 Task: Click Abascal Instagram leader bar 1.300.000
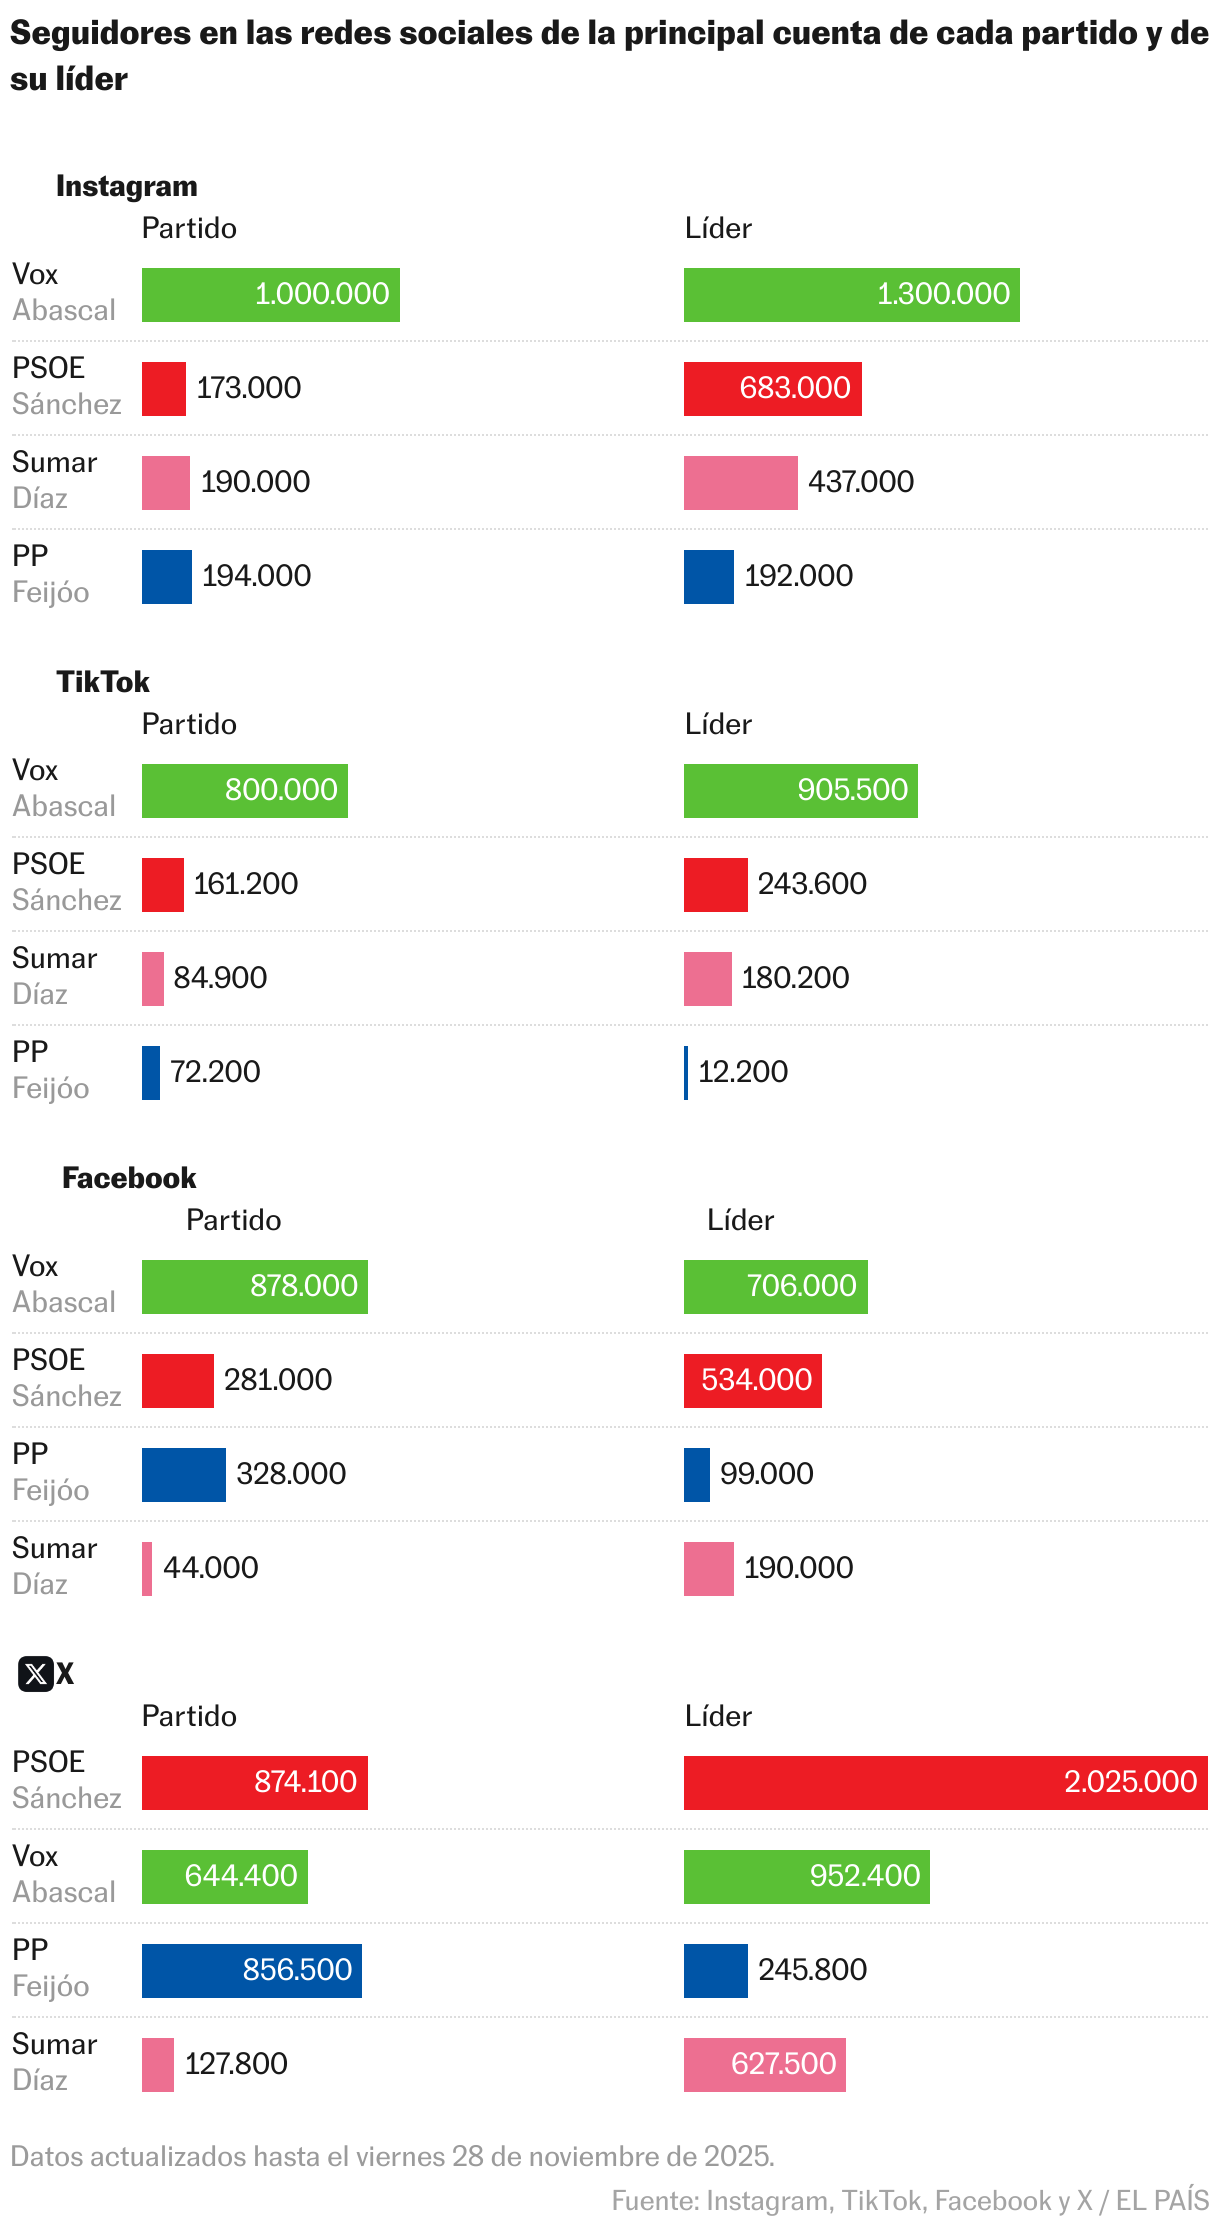[x=851, y=295]
